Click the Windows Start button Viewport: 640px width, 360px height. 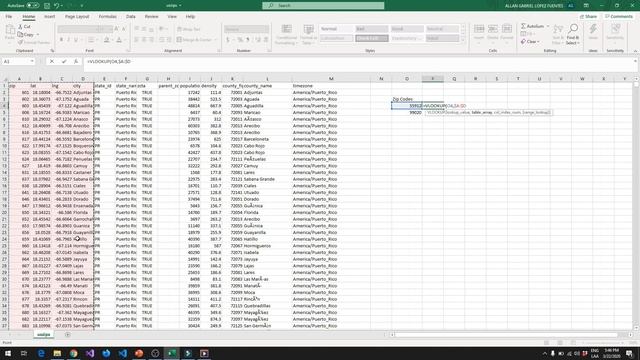(x=8, y=353)
